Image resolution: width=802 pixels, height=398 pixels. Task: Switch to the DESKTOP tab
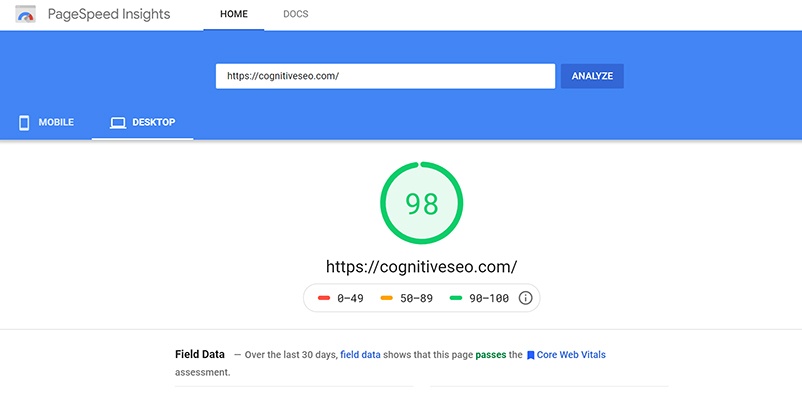pos(143,123)
